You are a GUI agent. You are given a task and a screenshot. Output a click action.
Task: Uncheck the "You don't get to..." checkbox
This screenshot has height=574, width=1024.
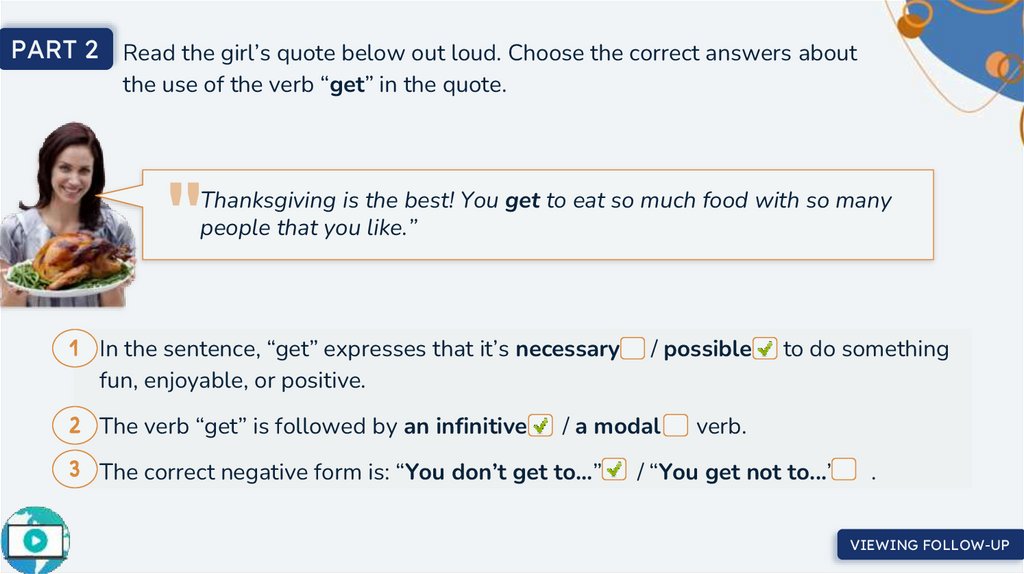click(x=614, y=470)
